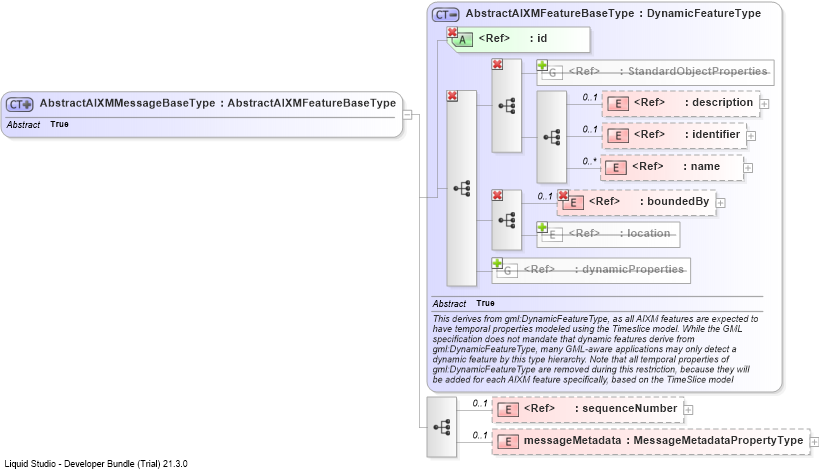This screenshot has width=819, height=469.
Task: Click Abstract True under AbstractAIXMMessageBaseType
Action: coord(38,125)
